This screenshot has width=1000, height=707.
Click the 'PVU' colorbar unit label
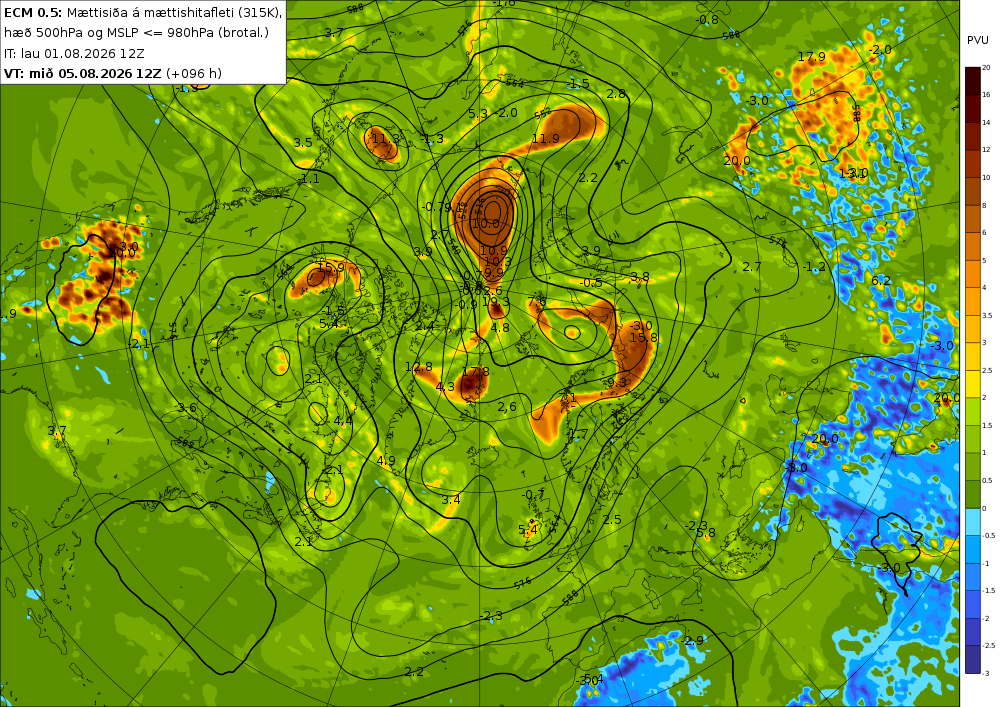point(977,40)
